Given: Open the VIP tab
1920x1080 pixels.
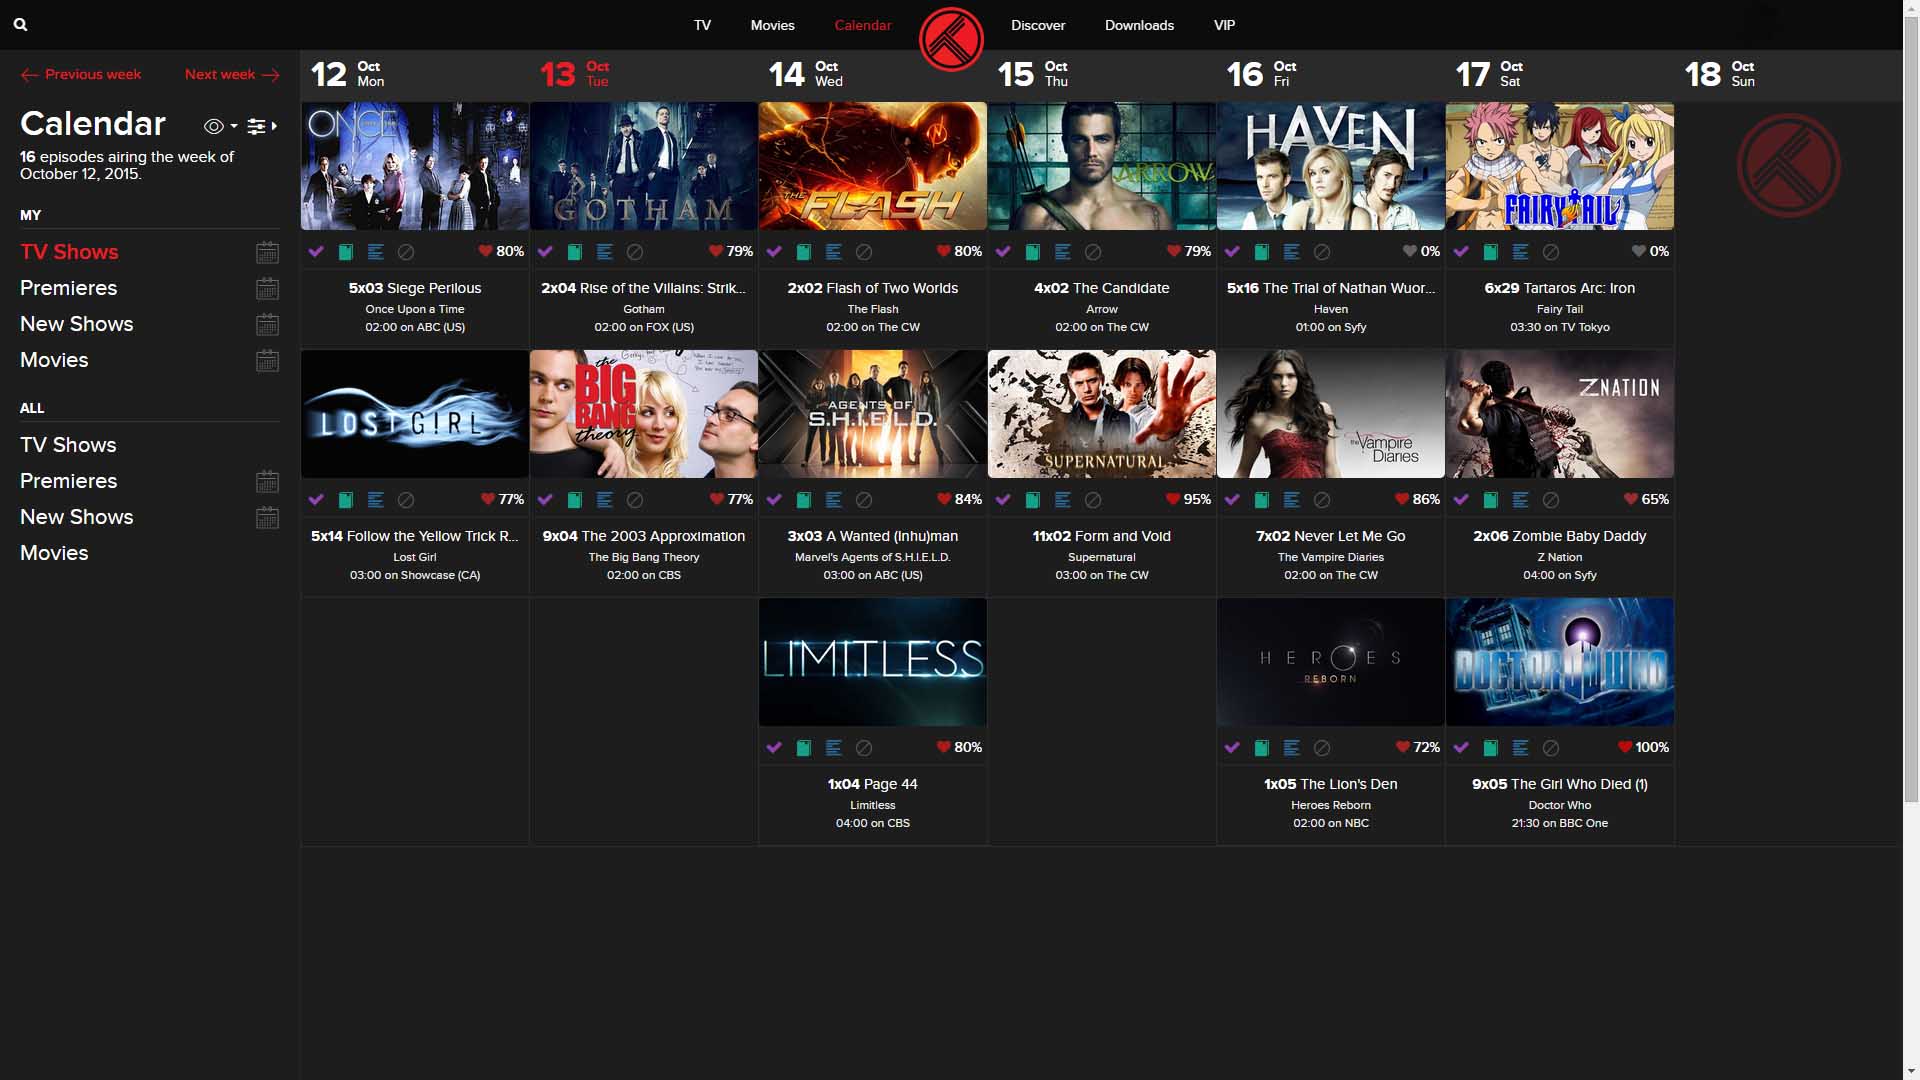Looking at the screenshot, I should pyautogui.click(x=1224, y=25).
